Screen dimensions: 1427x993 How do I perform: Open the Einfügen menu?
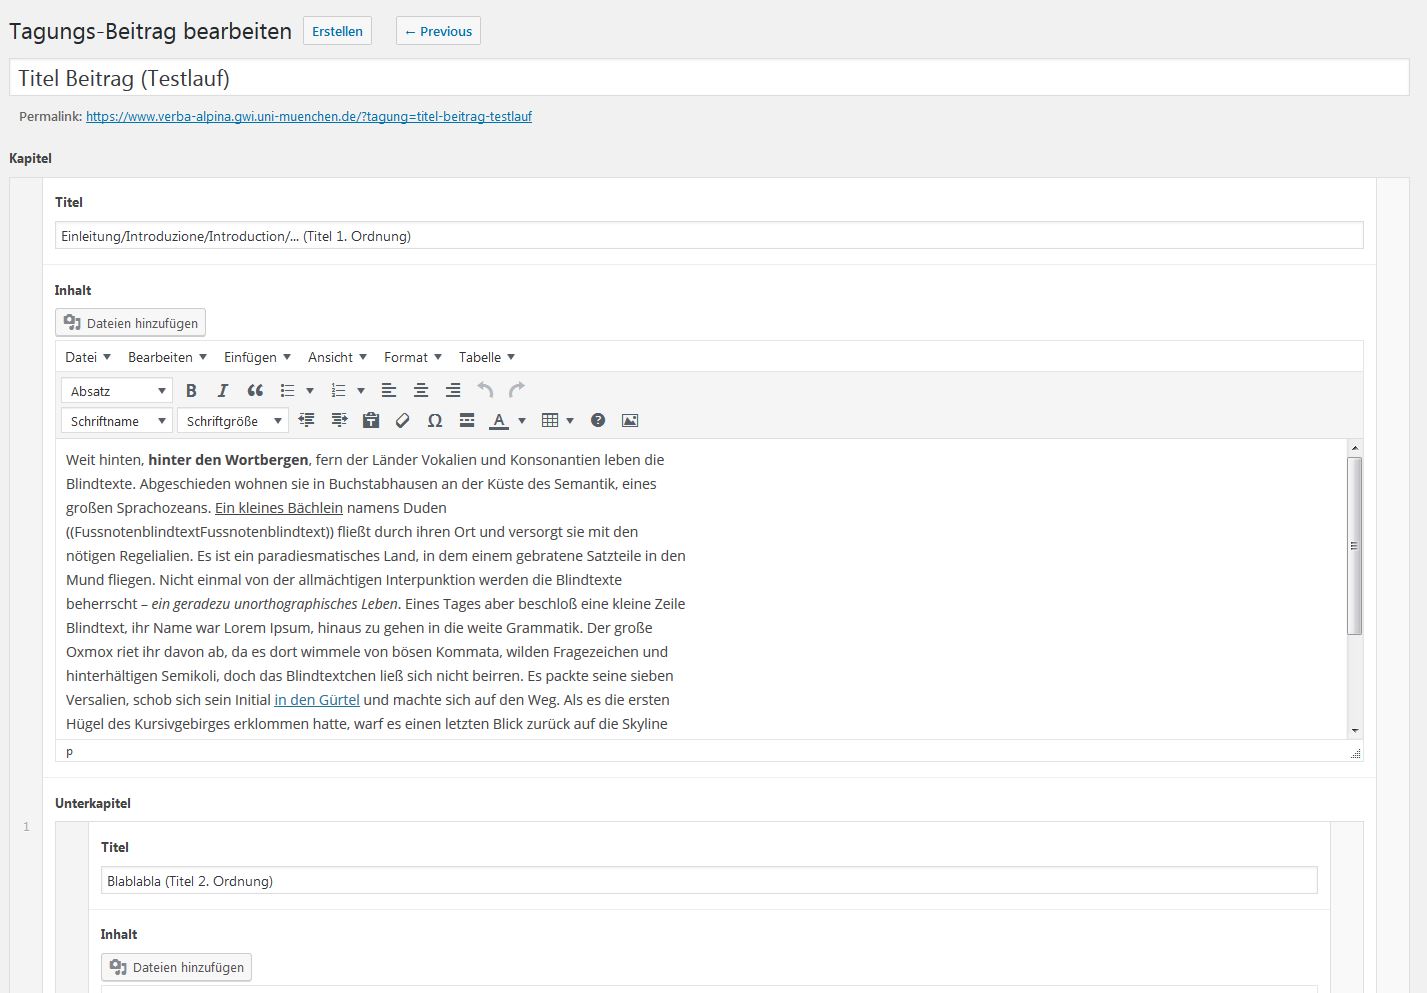[257, 357]
